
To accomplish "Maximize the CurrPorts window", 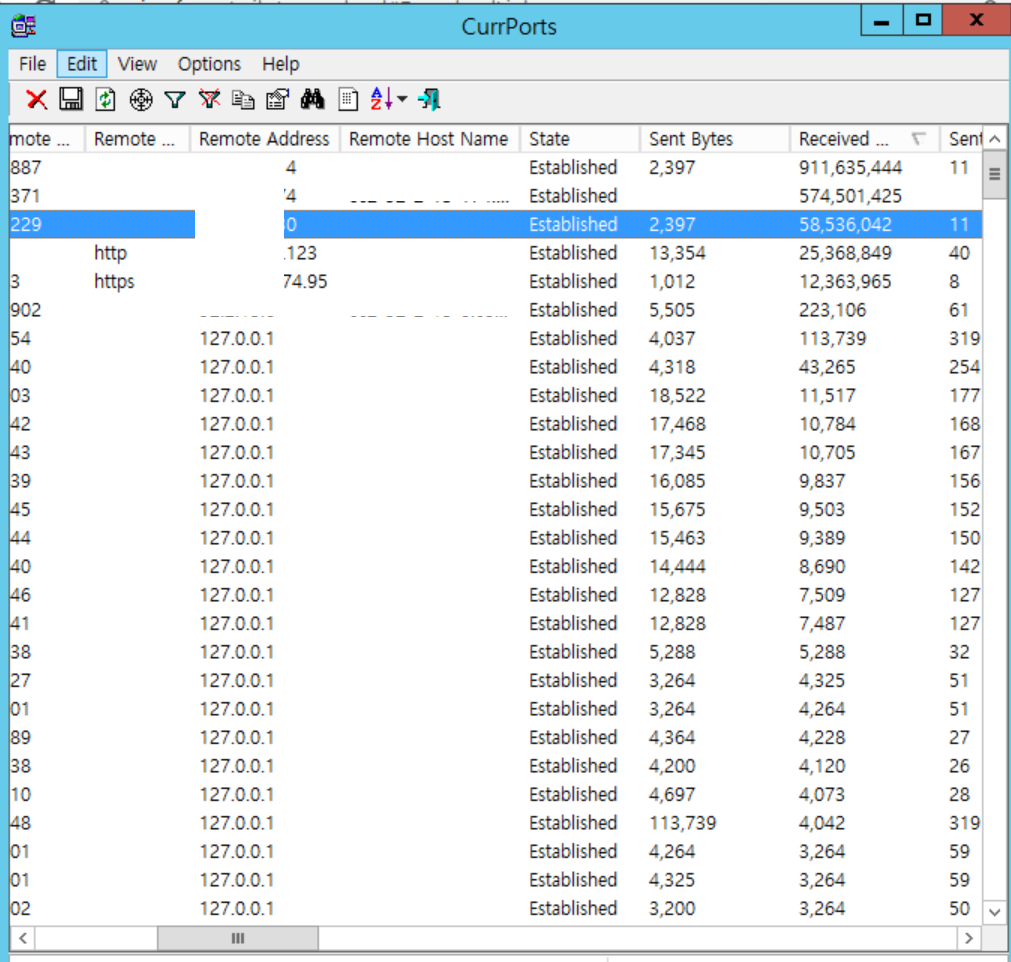I will pyautogui.click(x=923, y=21).
